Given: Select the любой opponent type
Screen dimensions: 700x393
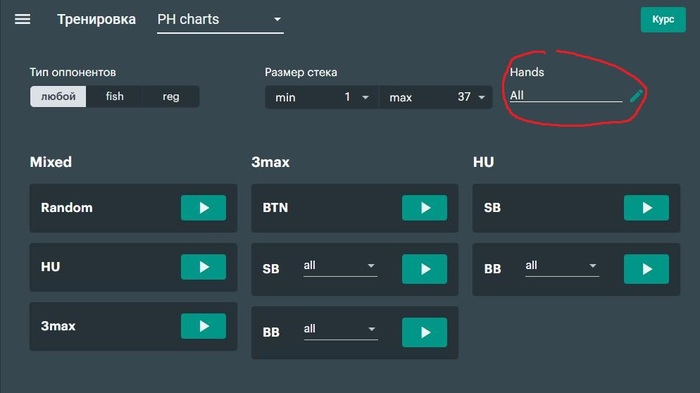Looking at the screenshot, I should (x=58, y=96).
